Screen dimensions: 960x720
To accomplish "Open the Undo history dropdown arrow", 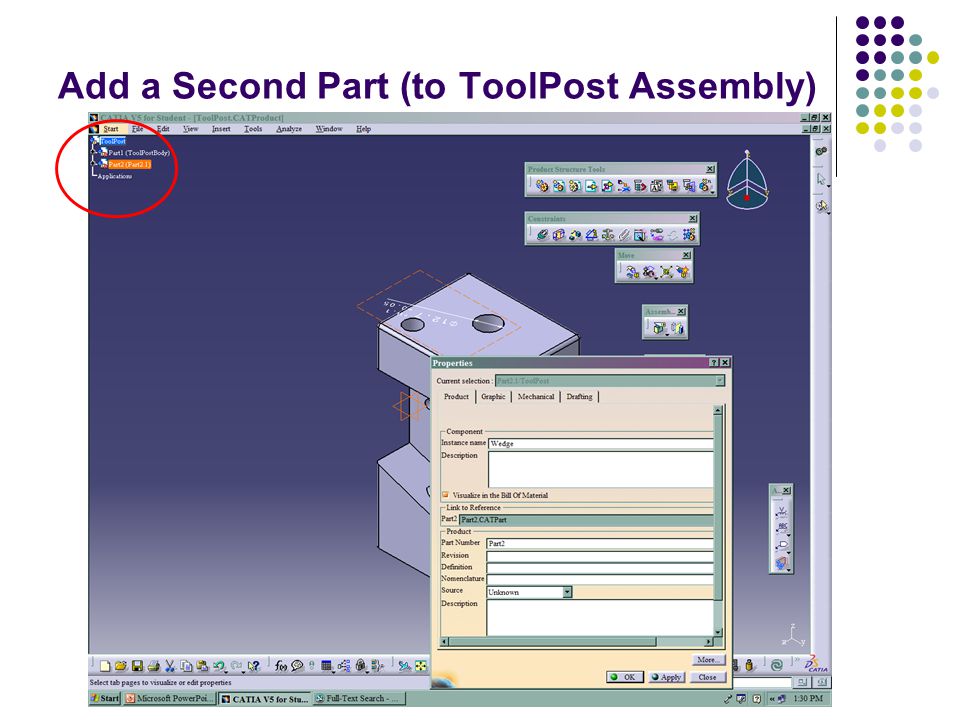I will point(227,670).
